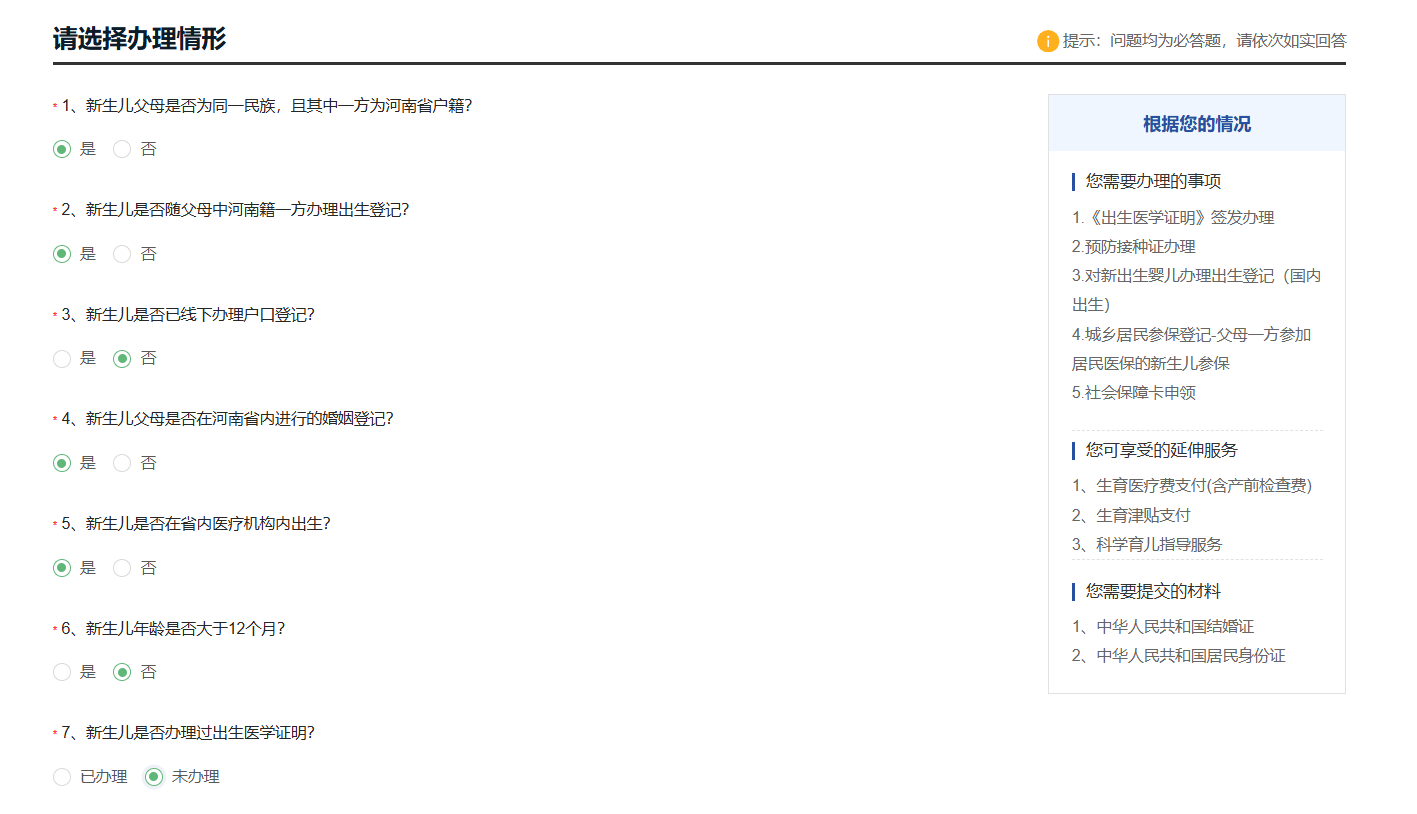Click 生育津贴支付 under extended services
Viewport: 1417px width, 814px height.
(1132, 515)
